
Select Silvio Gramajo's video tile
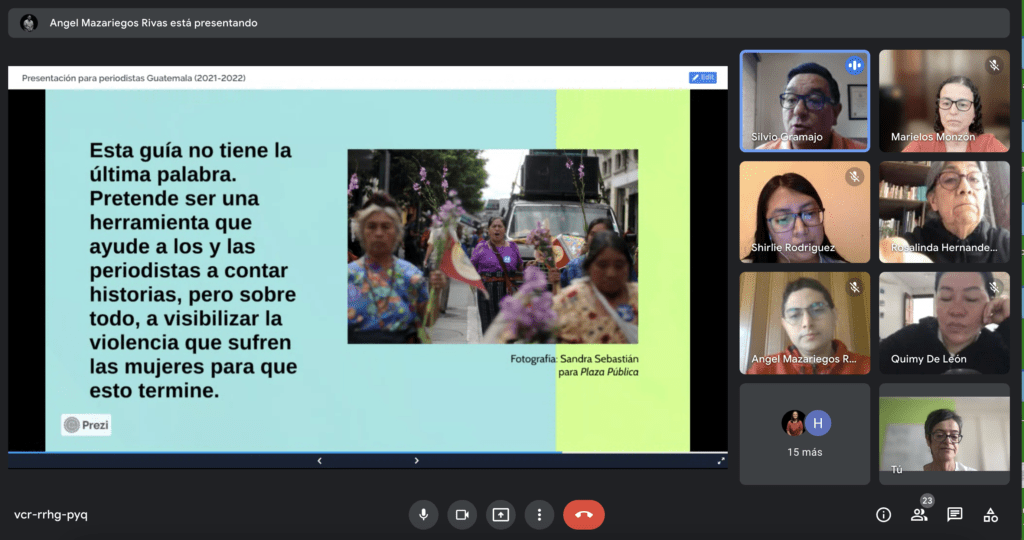point(804,101)
